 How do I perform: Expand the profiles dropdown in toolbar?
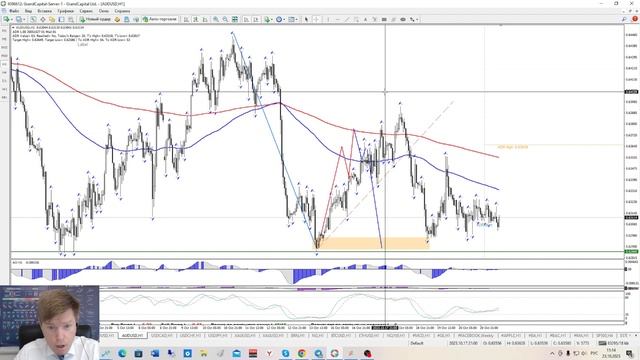click(24, 19)
